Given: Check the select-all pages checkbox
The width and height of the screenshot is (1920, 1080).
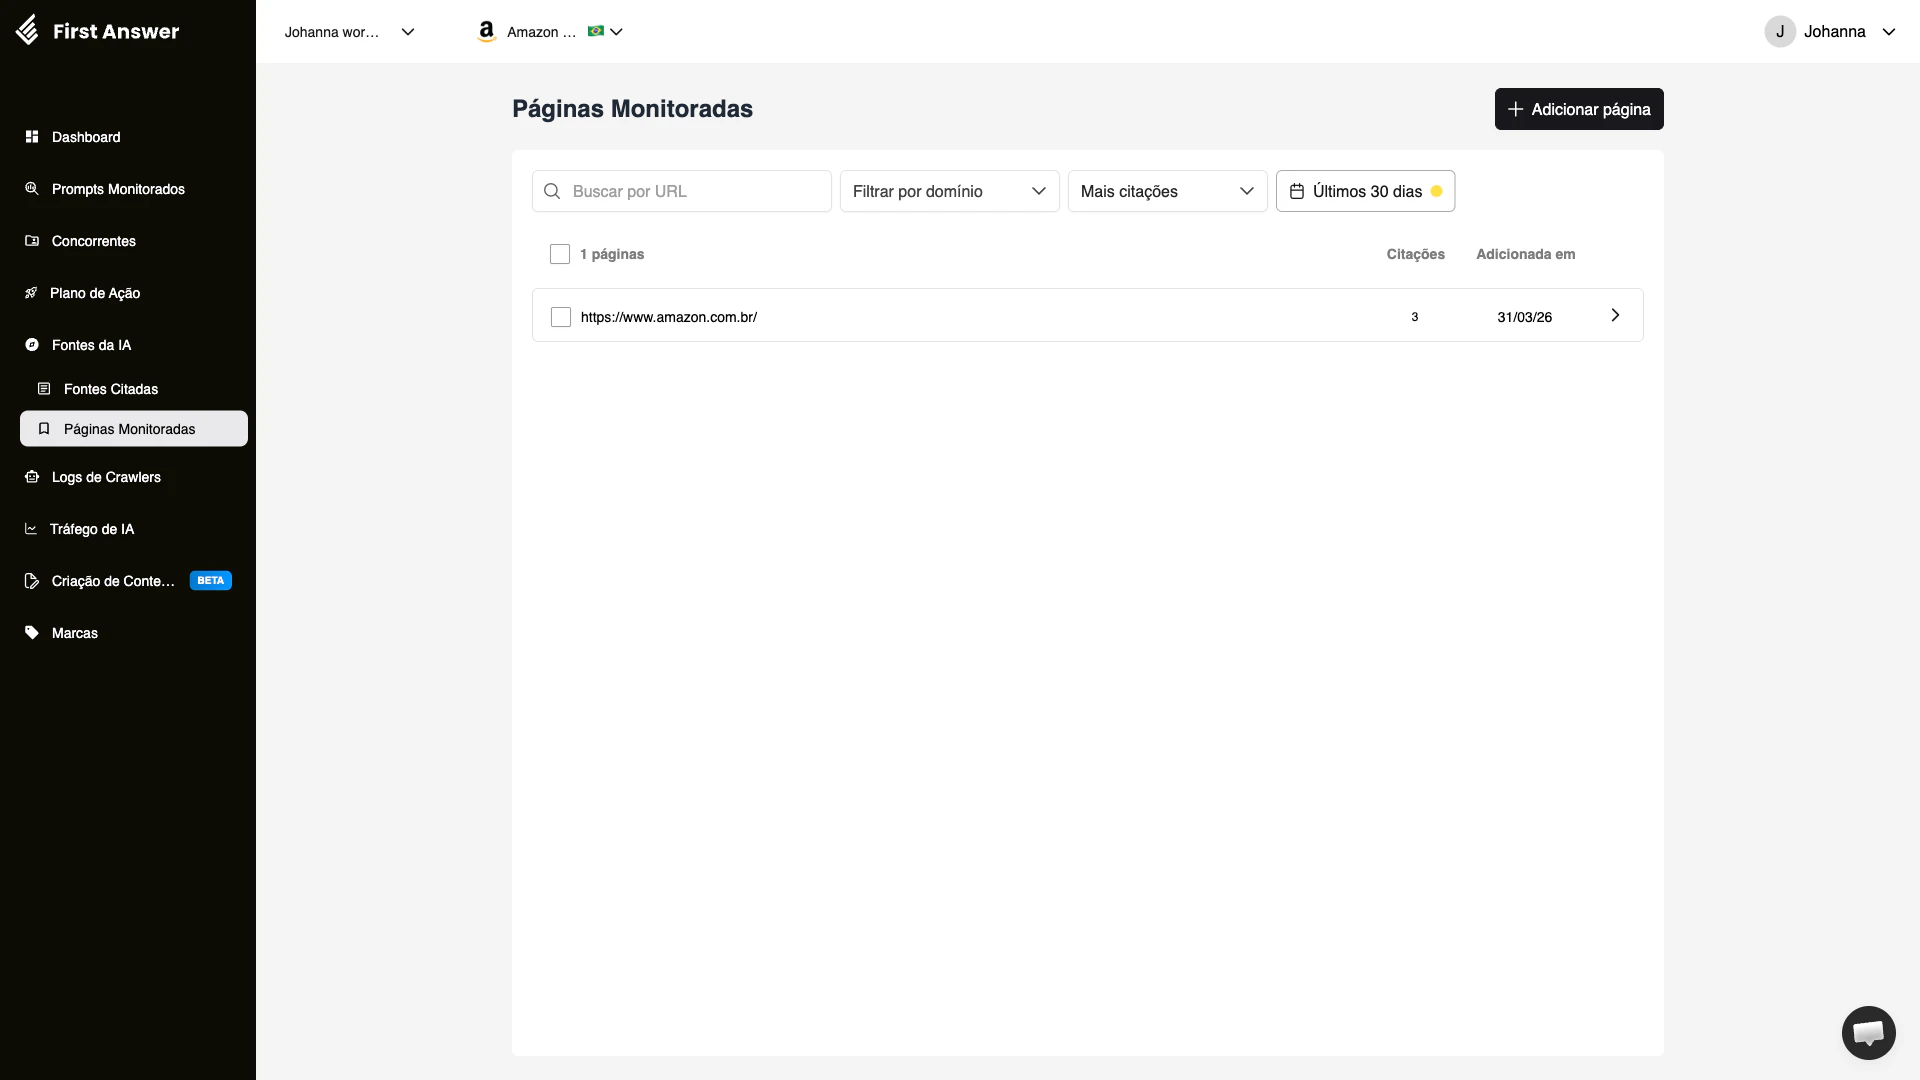Looking at the screenshot, I should tap(560, 254).
